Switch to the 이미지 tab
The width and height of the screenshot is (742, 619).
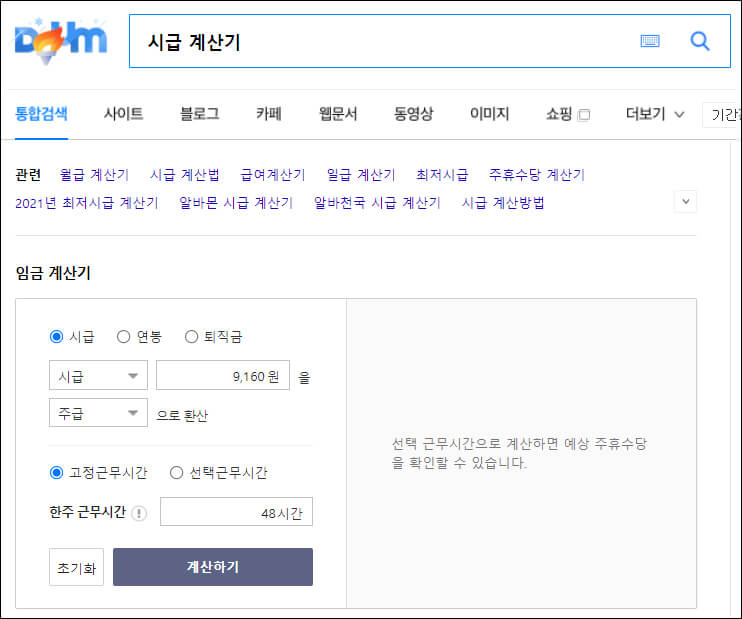pyautogui.click(x=489, y=114)
